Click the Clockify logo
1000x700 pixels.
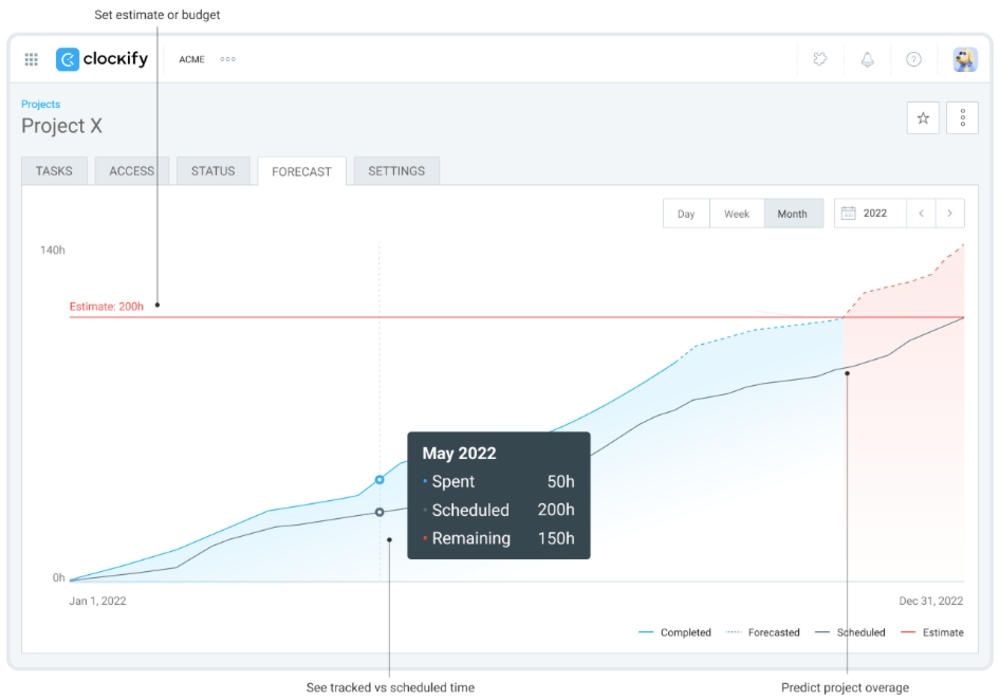102,59
